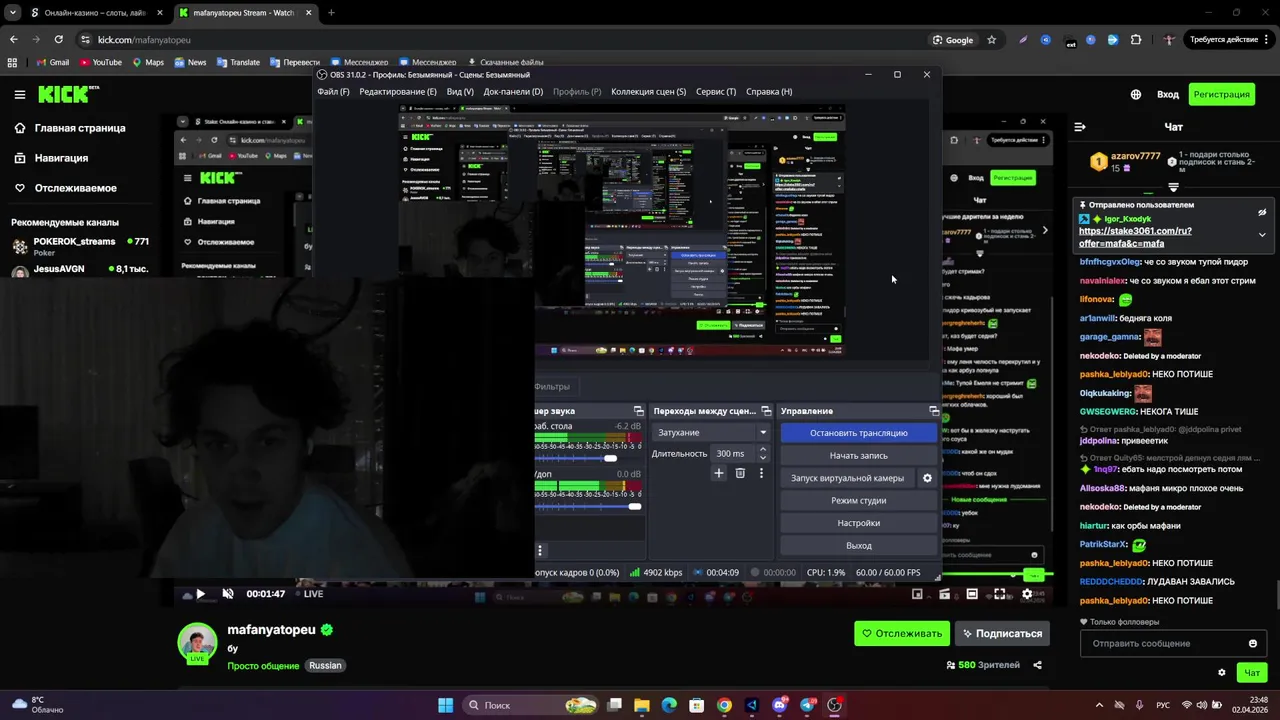
Task: Reload the browser page
Action: point(58,40)
